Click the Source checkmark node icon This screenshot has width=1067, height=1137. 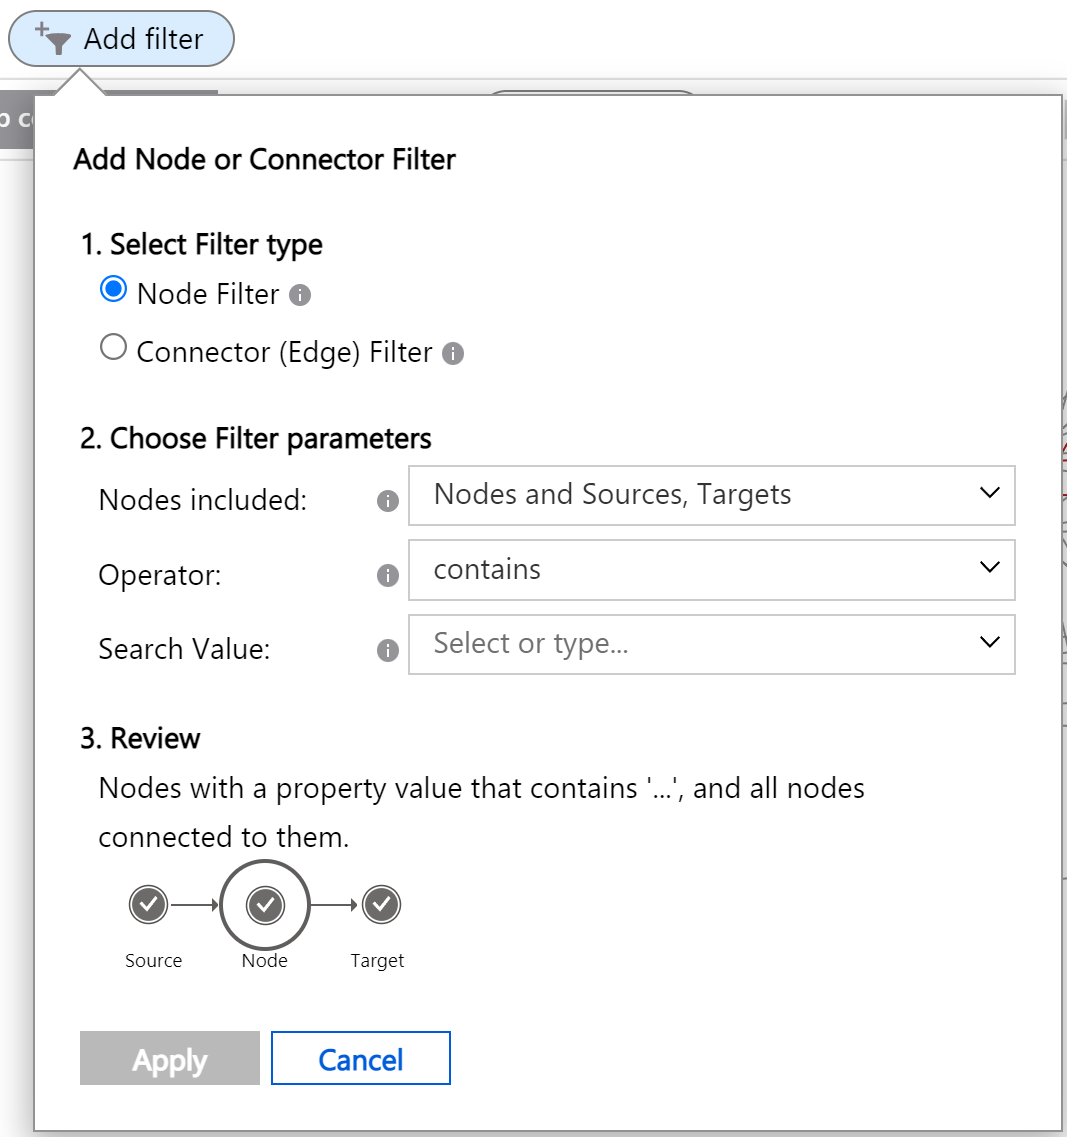(x=149, y=905)
